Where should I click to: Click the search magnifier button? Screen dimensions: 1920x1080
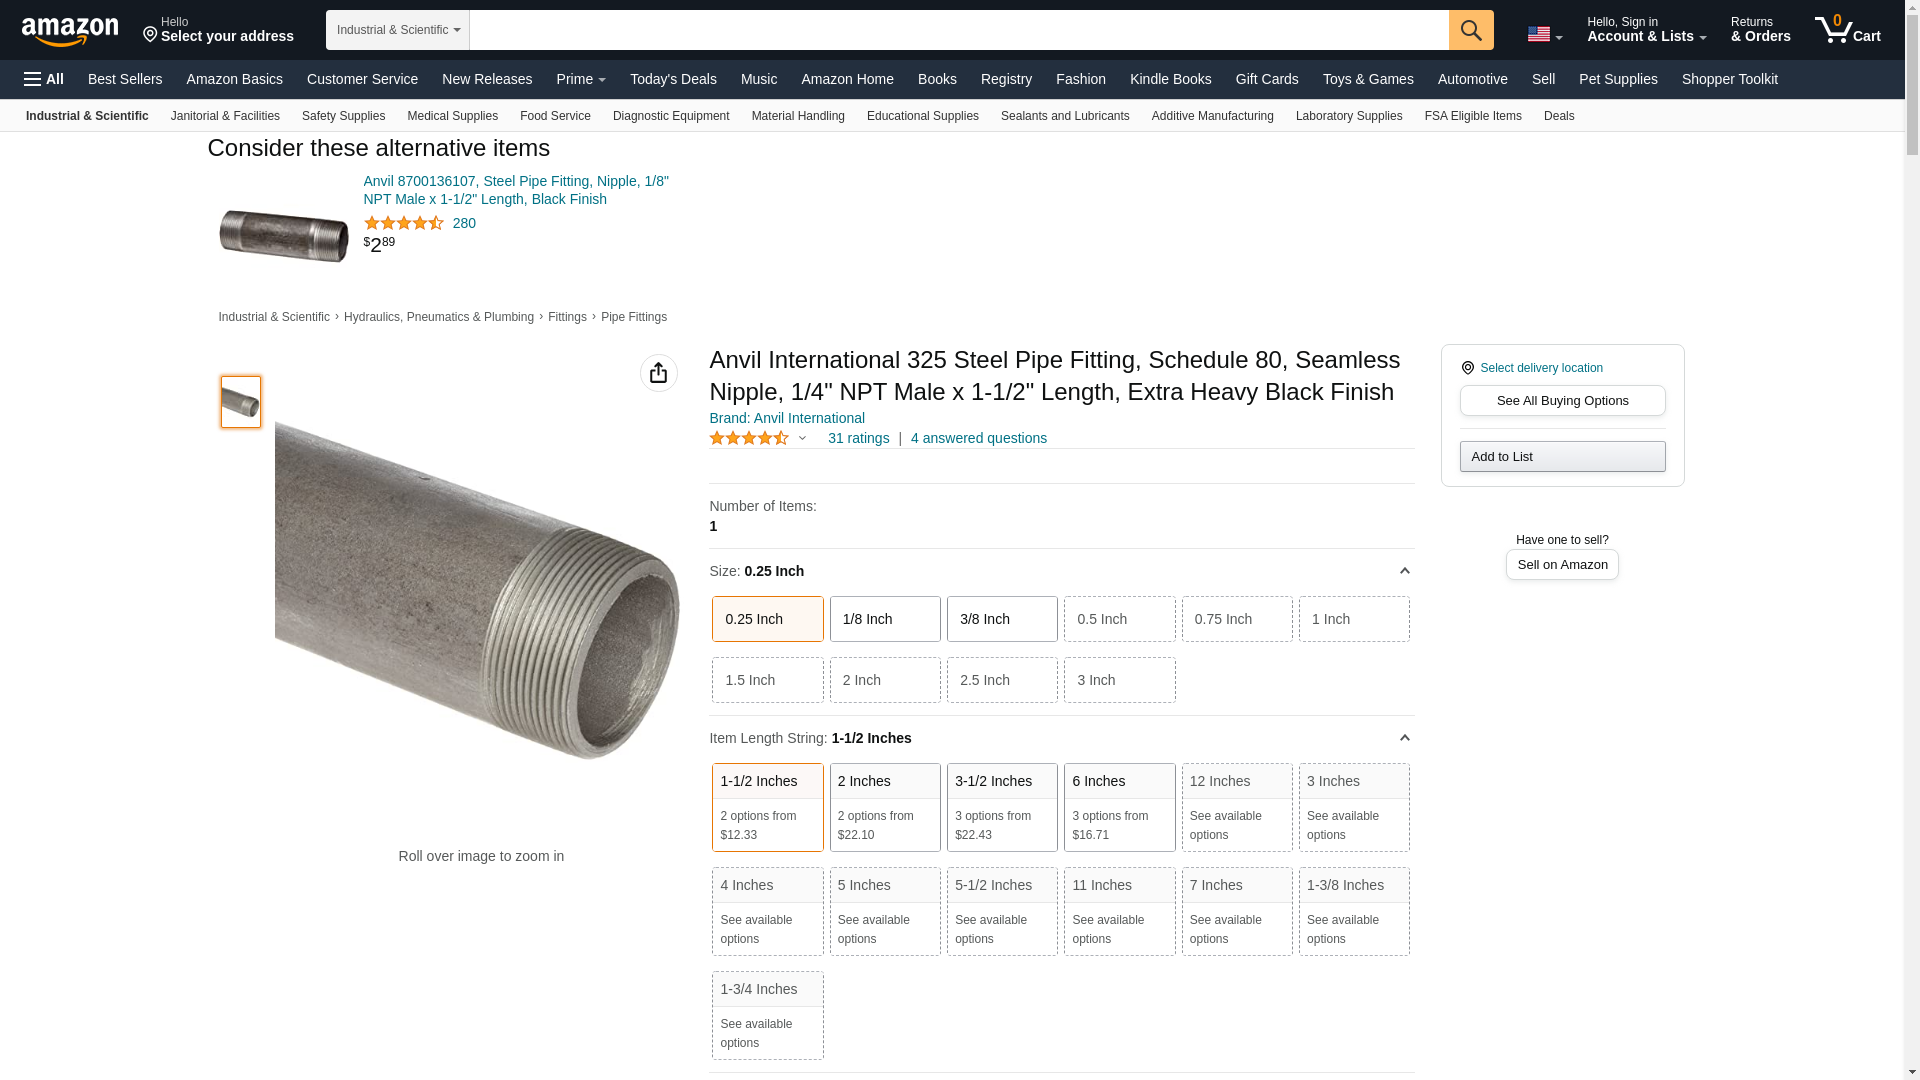point(1470,30)
